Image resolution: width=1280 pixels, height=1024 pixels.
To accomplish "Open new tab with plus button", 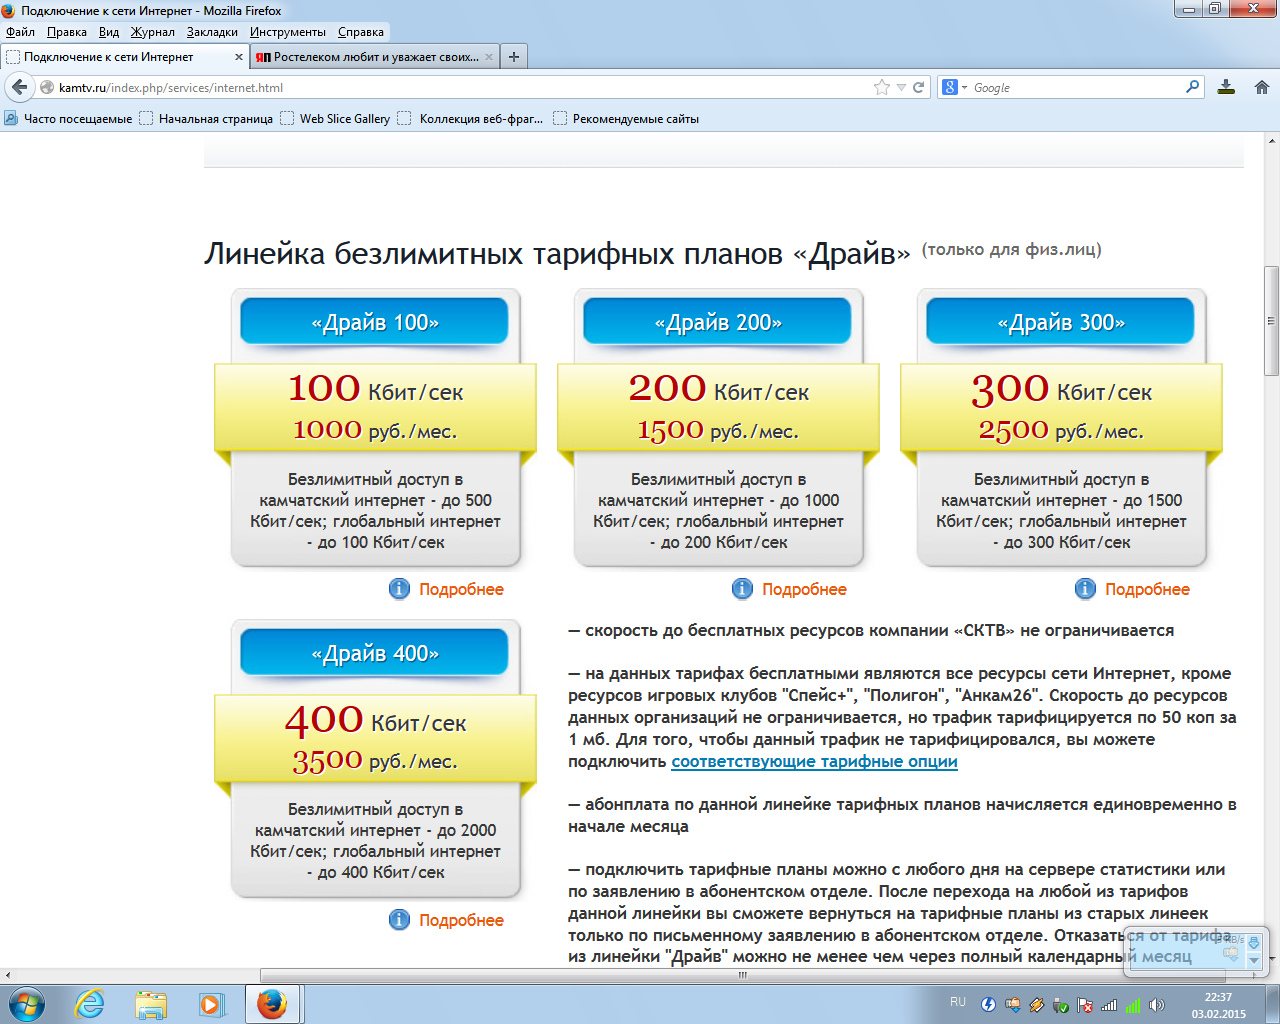I will (513, 57).
